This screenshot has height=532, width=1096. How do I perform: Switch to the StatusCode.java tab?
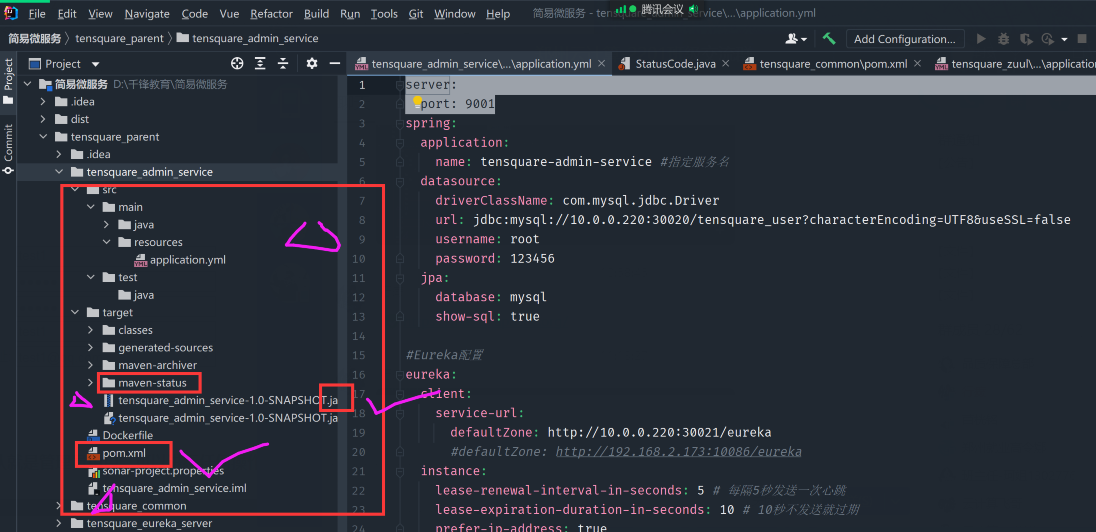675,64
